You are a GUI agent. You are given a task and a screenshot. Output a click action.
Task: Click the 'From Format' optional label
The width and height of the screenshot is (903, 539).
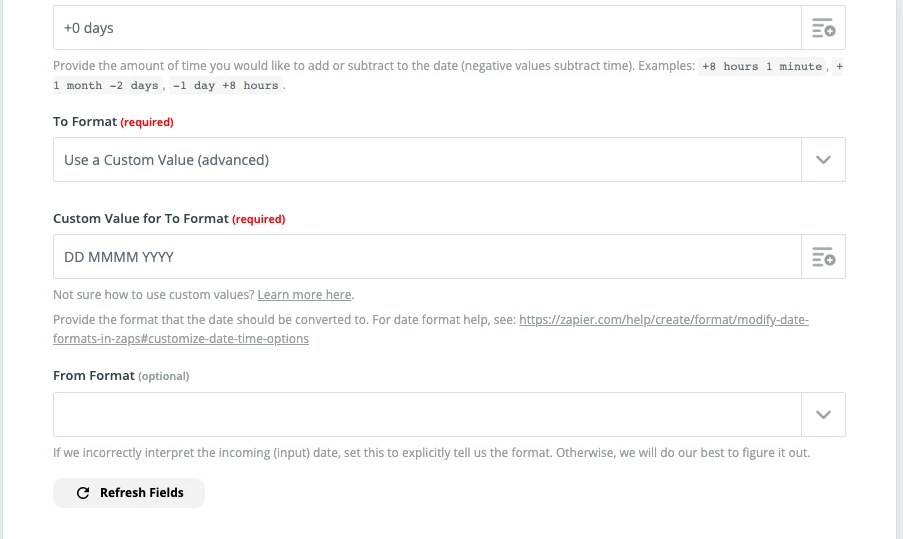121,375
